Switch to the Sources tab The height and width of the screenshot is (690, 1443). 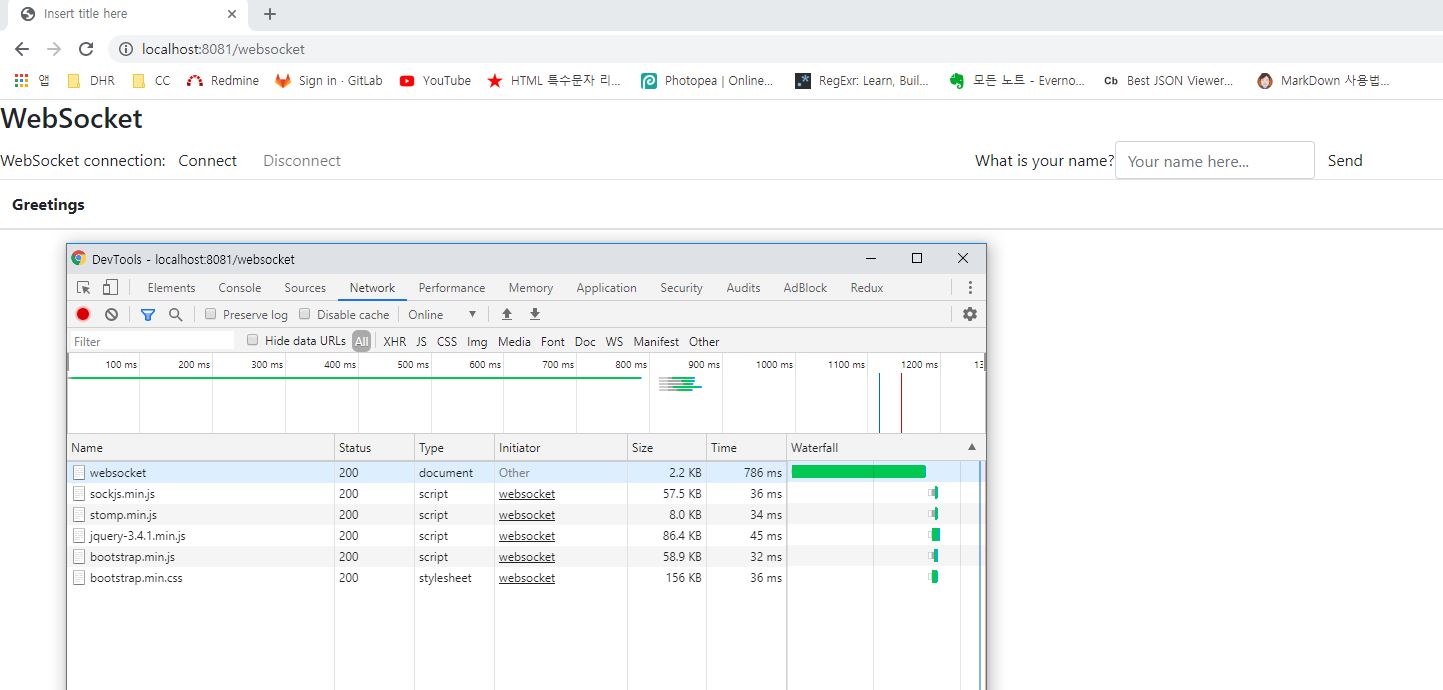point(305,288)
